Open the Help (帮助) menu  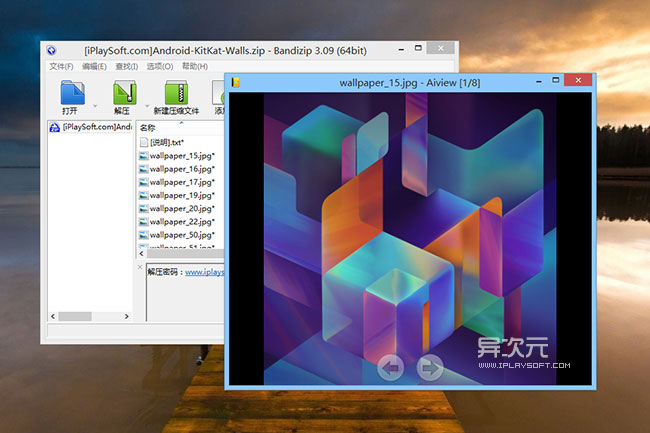click(195, 66)
